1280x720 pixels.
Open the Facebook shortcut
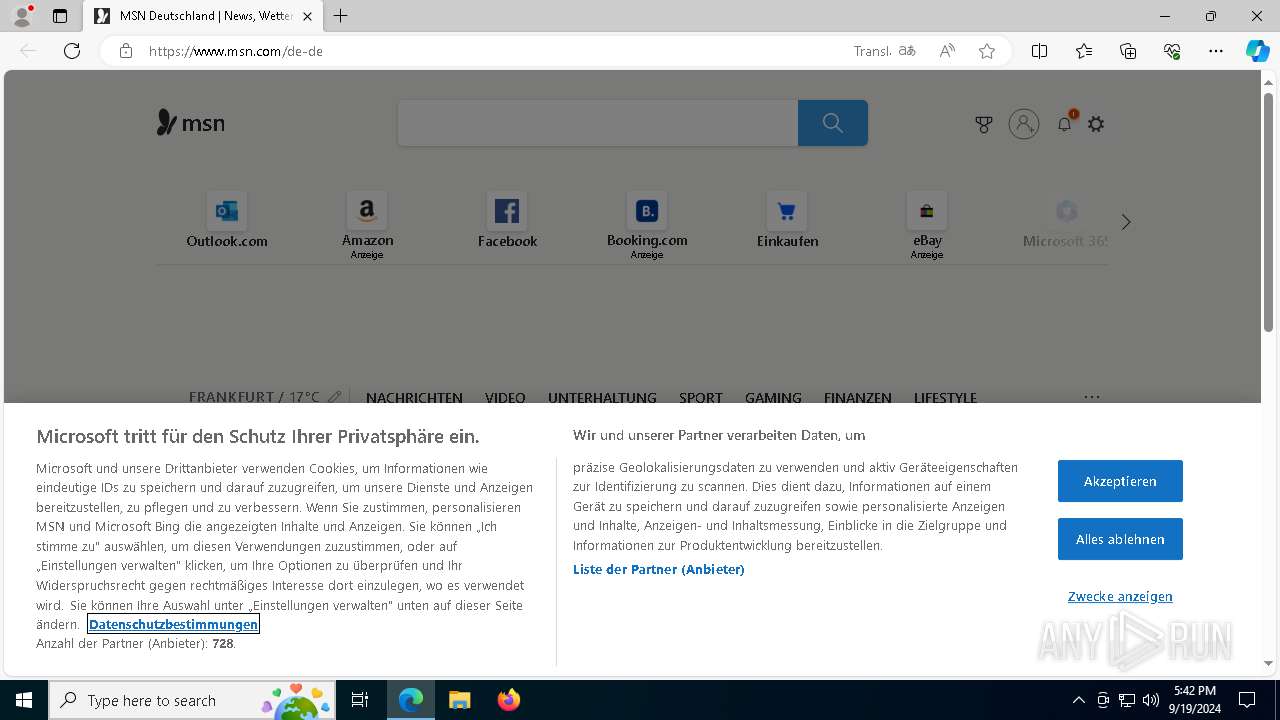tap(507, 221)
